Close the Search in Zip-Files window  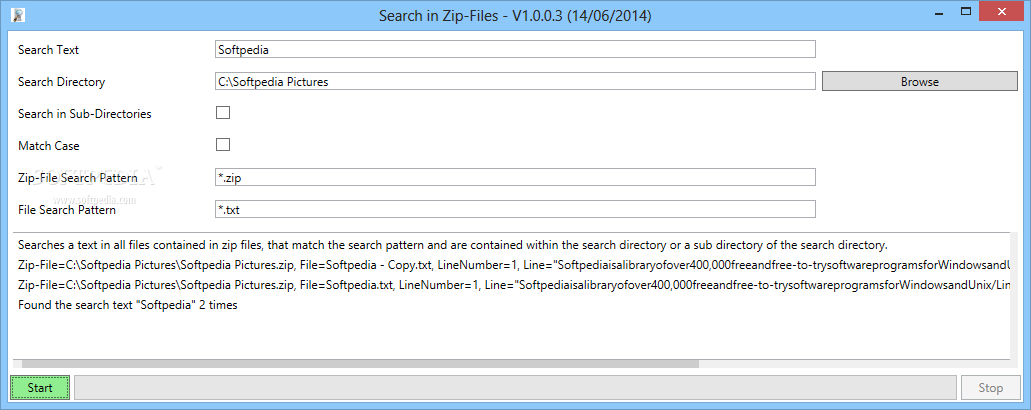tap(1002, 12)
